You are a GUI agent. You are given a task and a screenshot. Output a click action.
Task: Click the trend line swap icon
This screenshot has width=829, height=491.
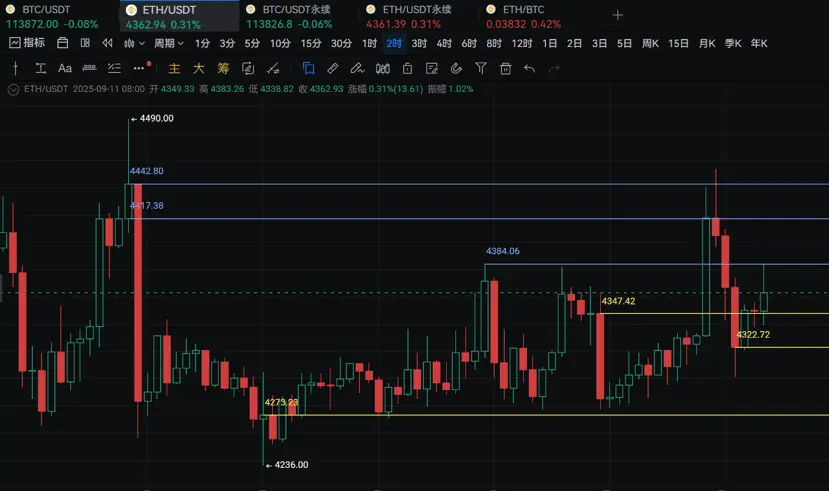pos(273,68)
